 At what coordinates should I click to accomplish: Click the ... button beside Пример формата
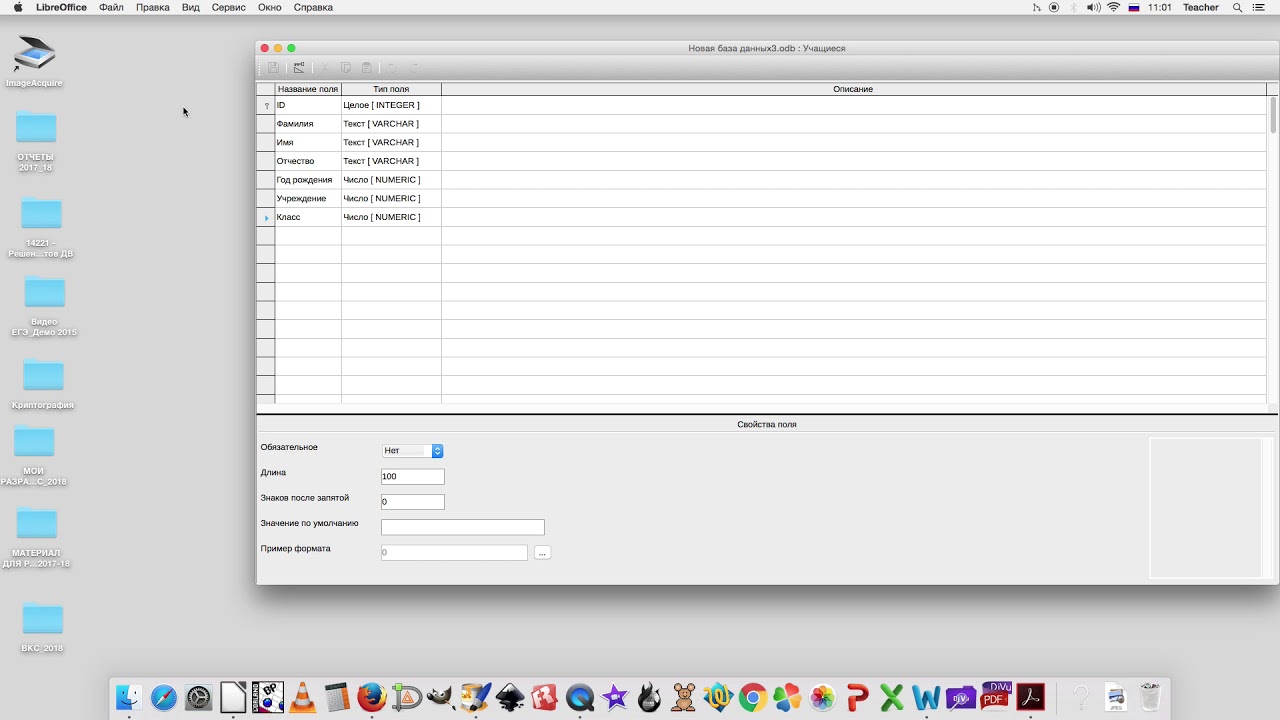point(542,552)
